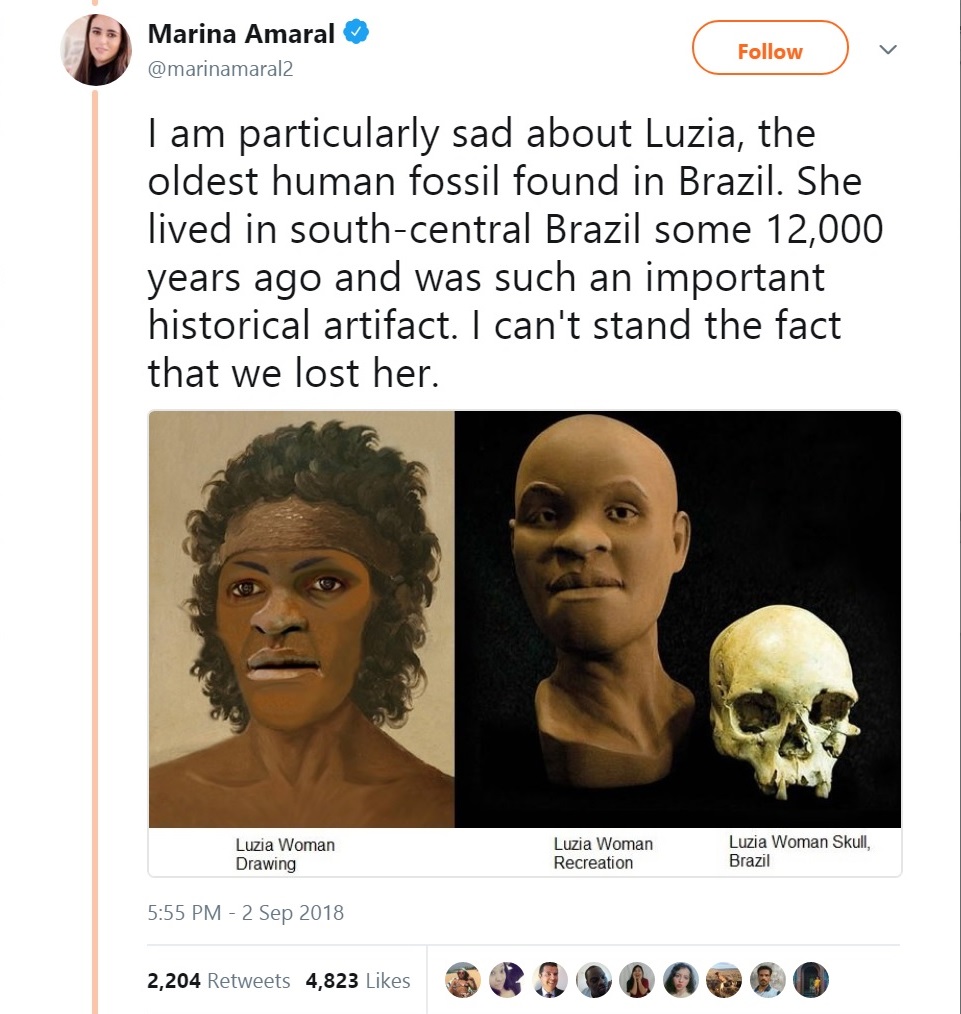Click the Luzia Woman skull photo

785,700
